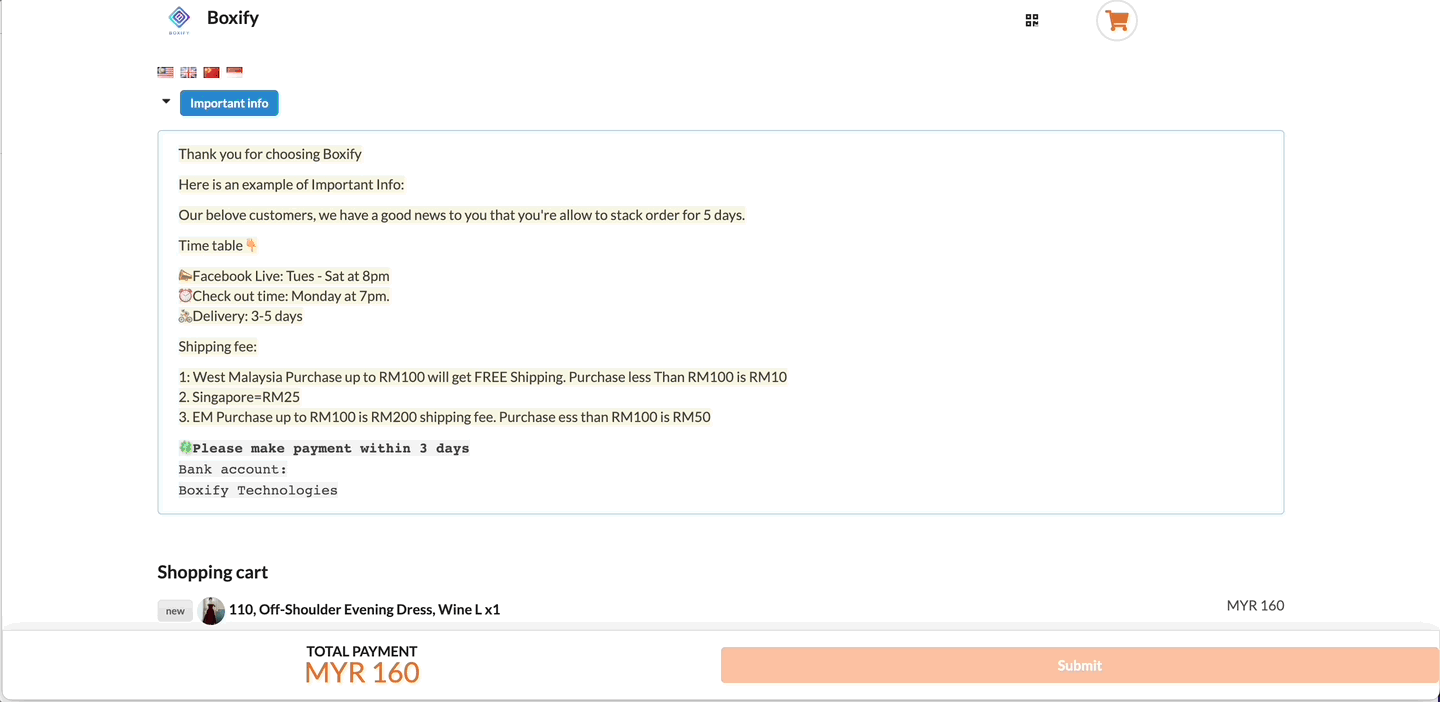Click the QR code grid icon
Image resolution: width=1440 pixels, height=702 pixels.
1031,19
